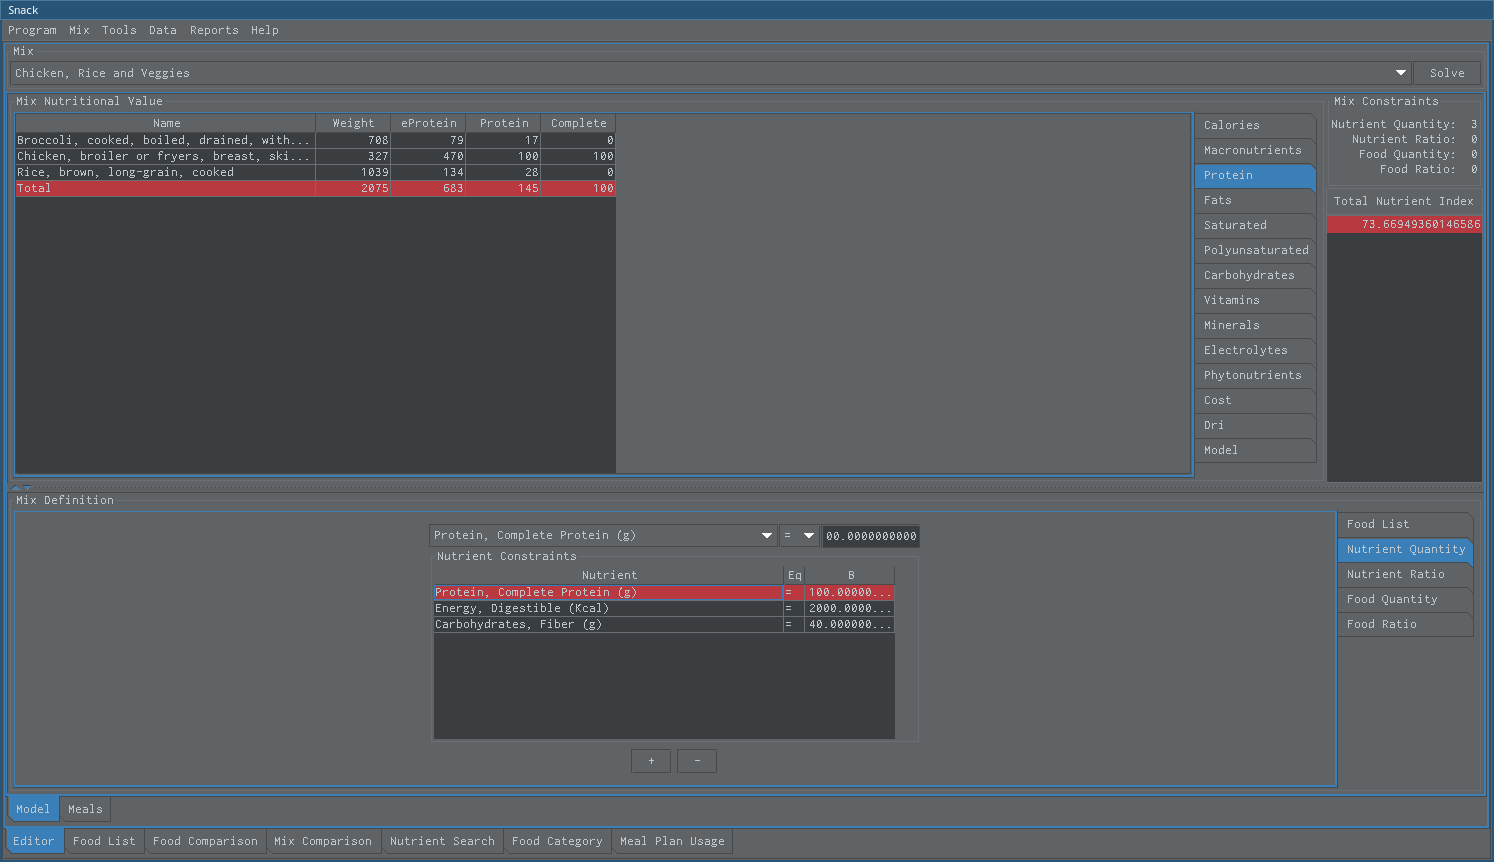
Task: Open the Cost tab
Action: pyautogui.click(x=1254, y=400)
